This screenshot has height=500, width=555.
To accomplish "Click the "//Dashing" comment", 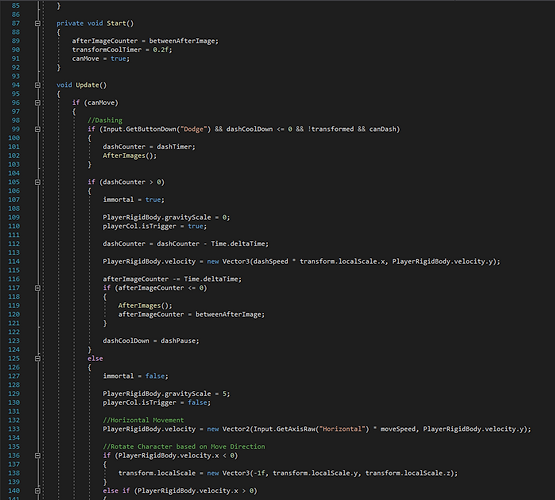I will pos(105,120).
